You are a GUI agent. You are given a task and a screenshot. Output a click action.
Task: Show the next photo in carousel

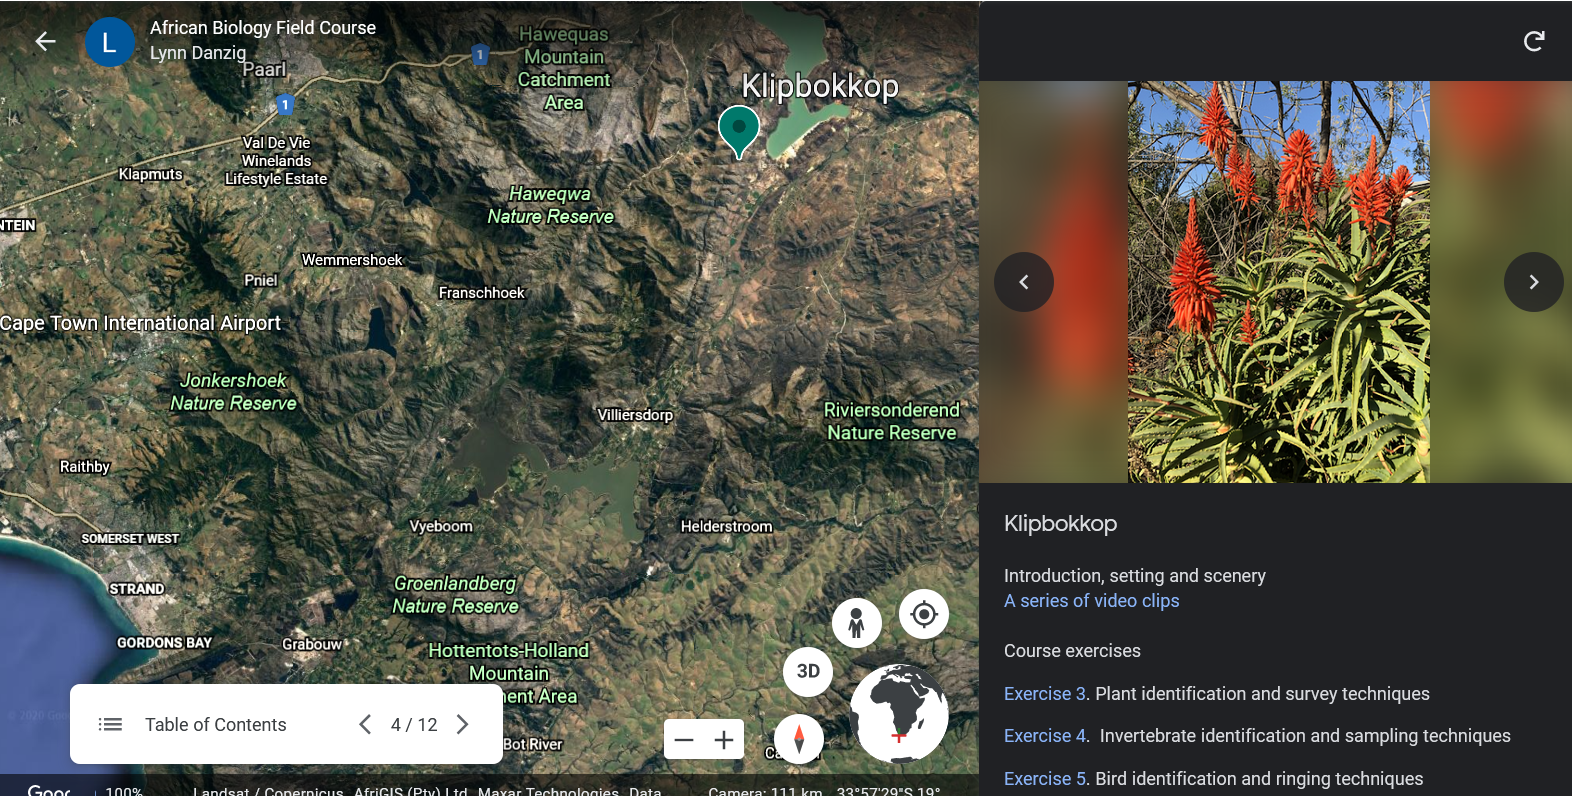tap(1533, 282)
